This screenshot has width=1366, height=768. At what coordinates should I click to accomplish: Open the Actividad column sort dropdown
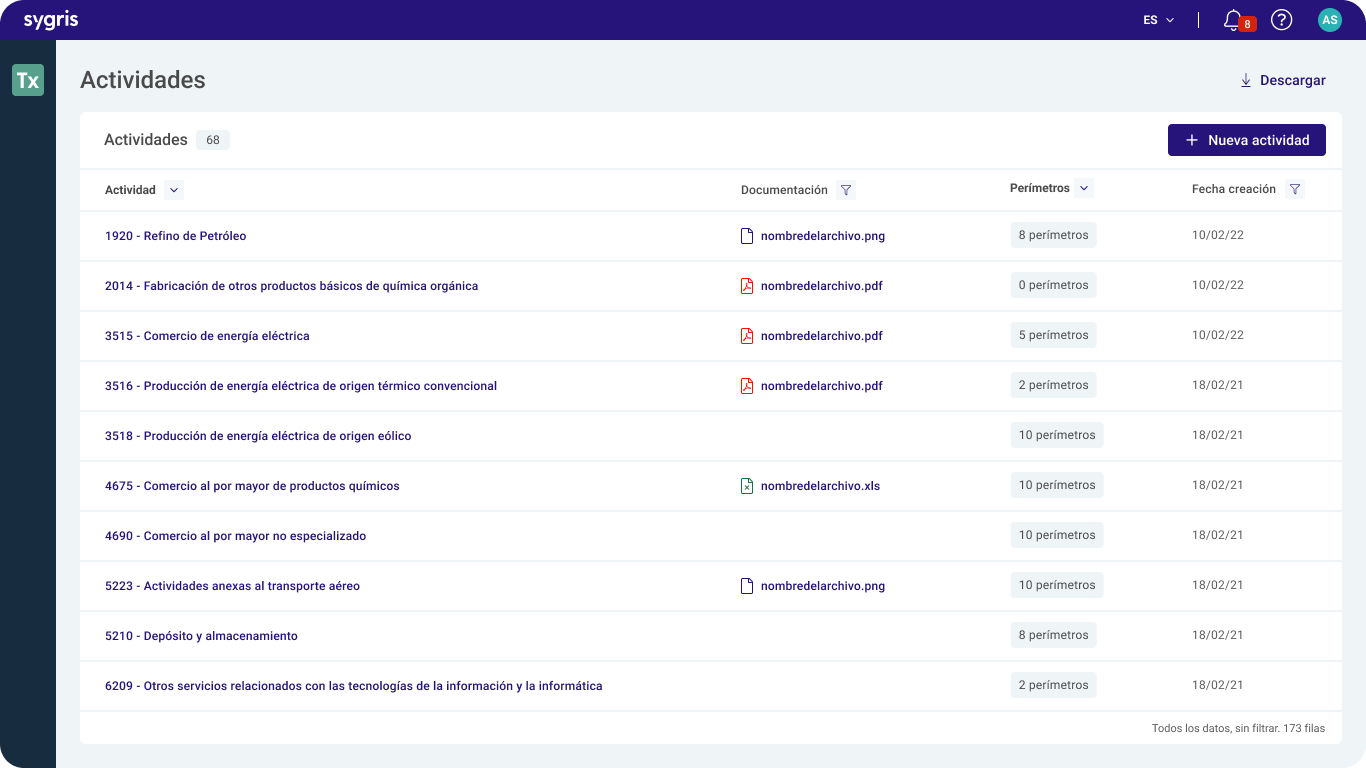coord(174,190)
